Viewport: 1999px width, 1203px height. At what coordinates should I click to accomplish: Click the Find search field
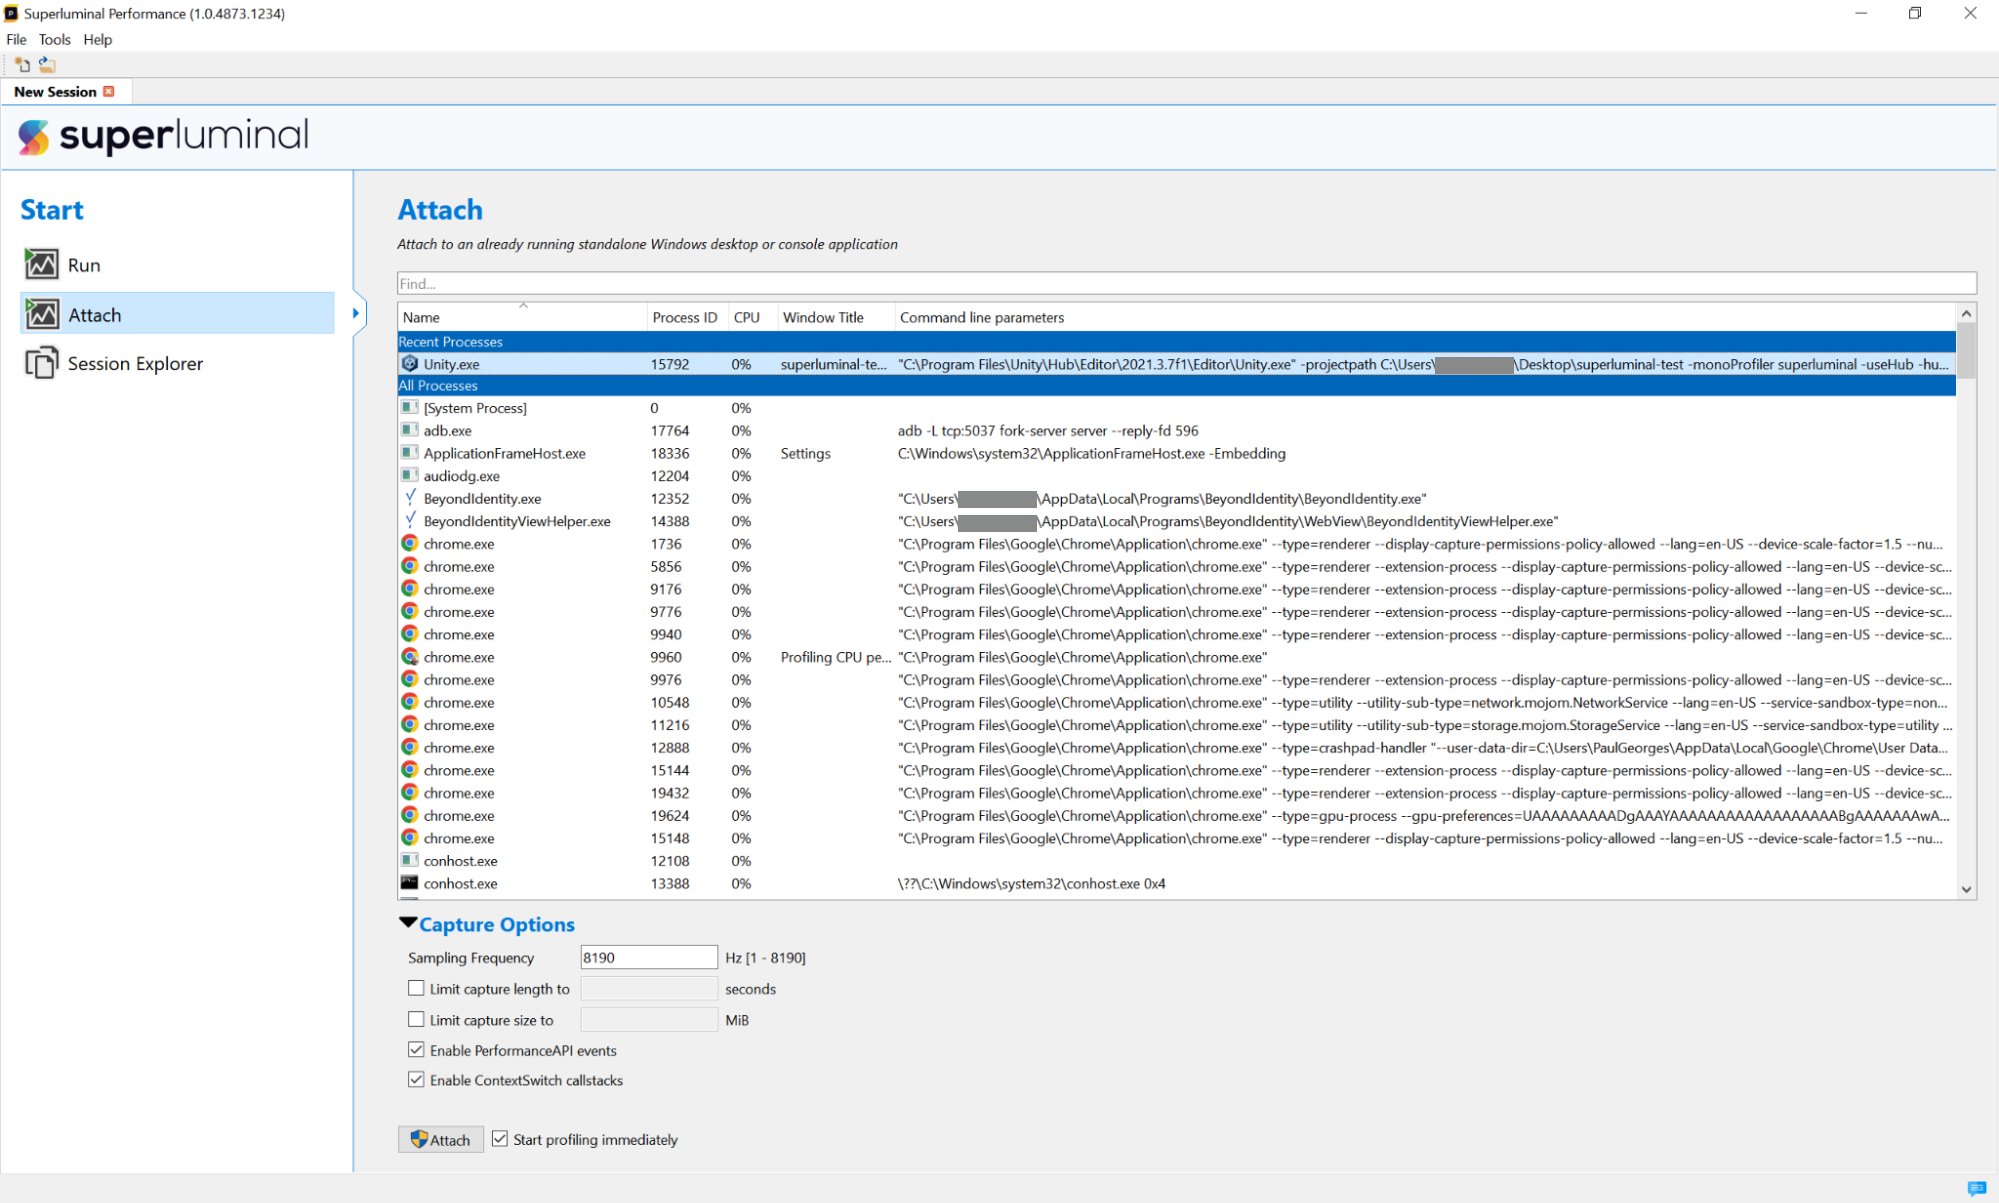1185,284
